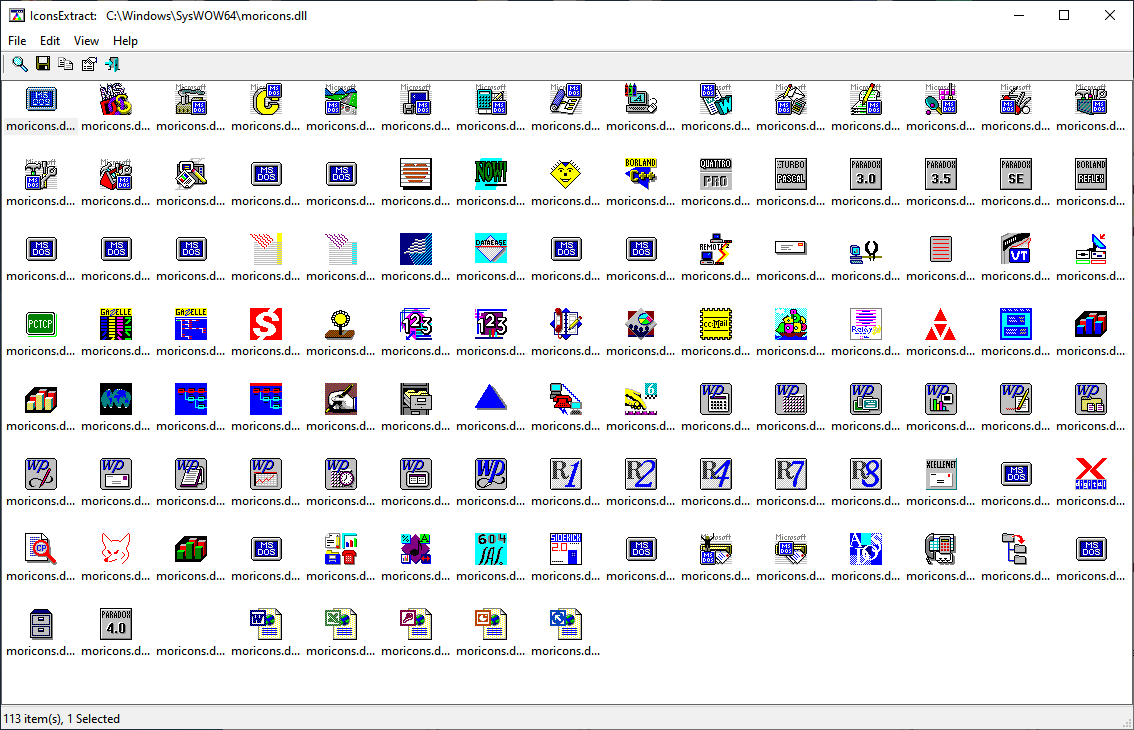This screenshot has height=730, width=1134.
Task: Select the Borland Reflex icon
Action: tap(1091, 173)
